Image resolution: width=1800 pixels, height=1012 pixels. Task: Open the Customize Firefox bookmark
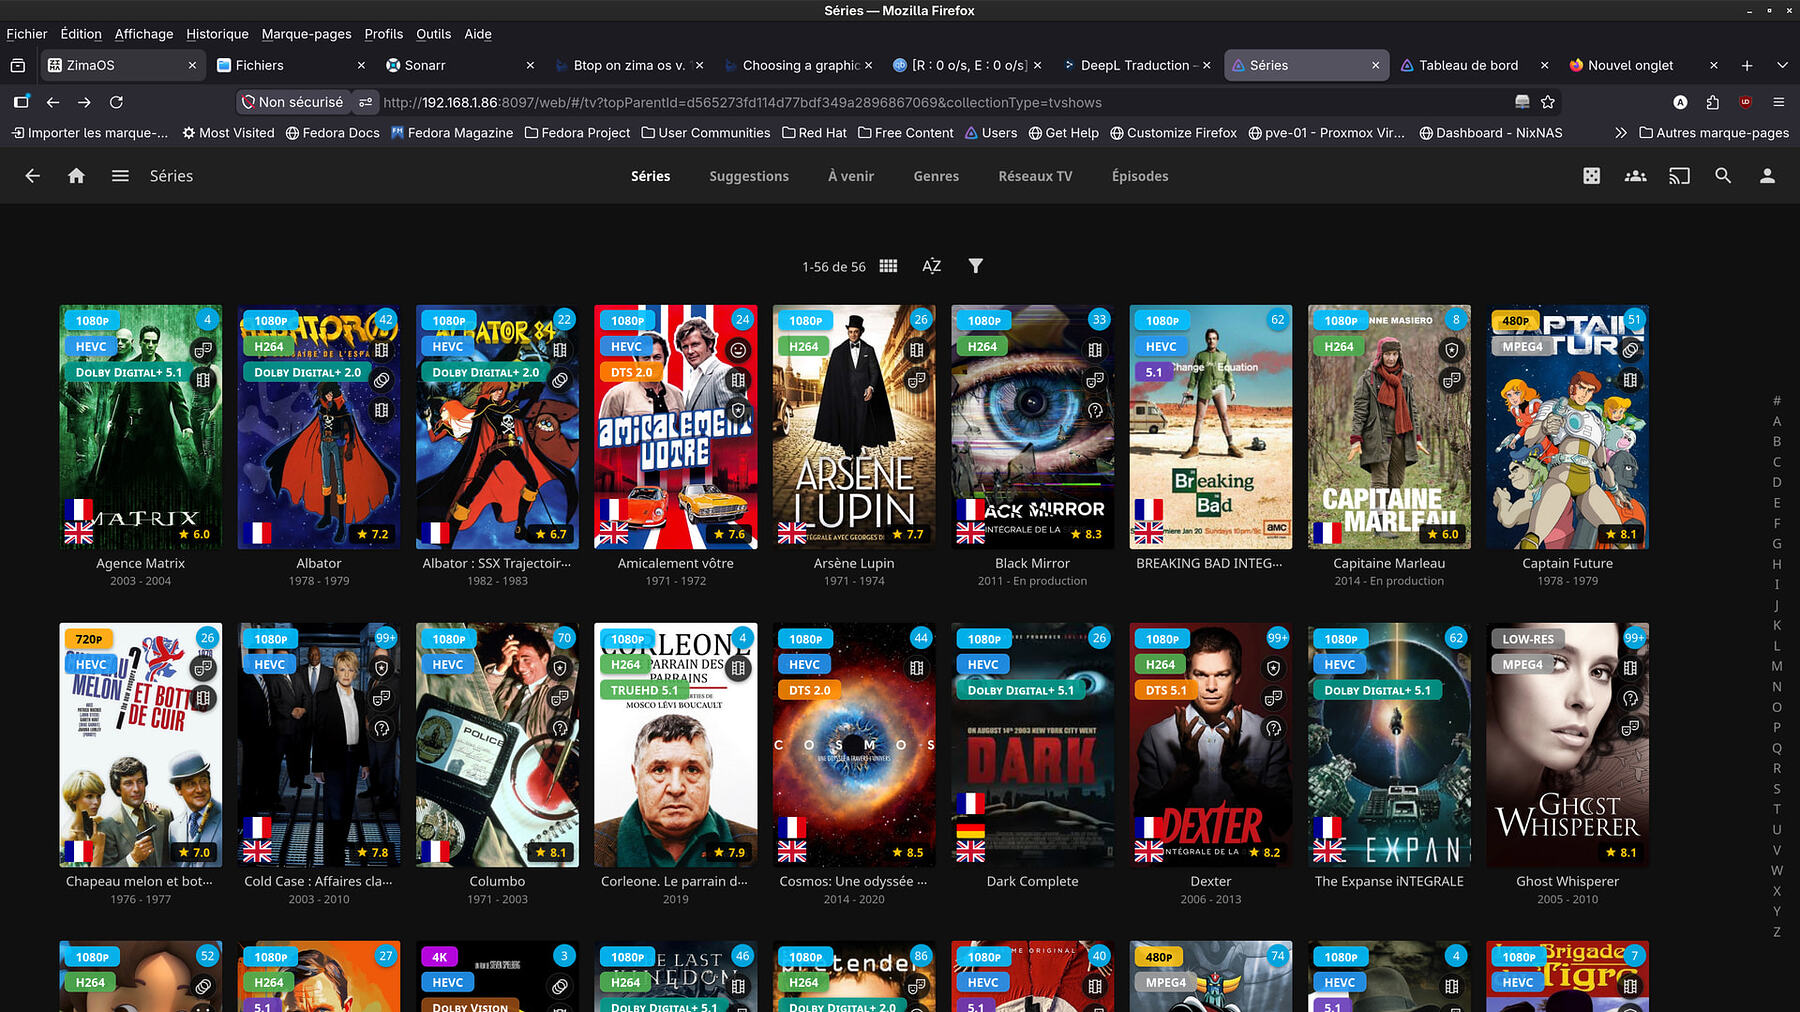(1174, 133)
